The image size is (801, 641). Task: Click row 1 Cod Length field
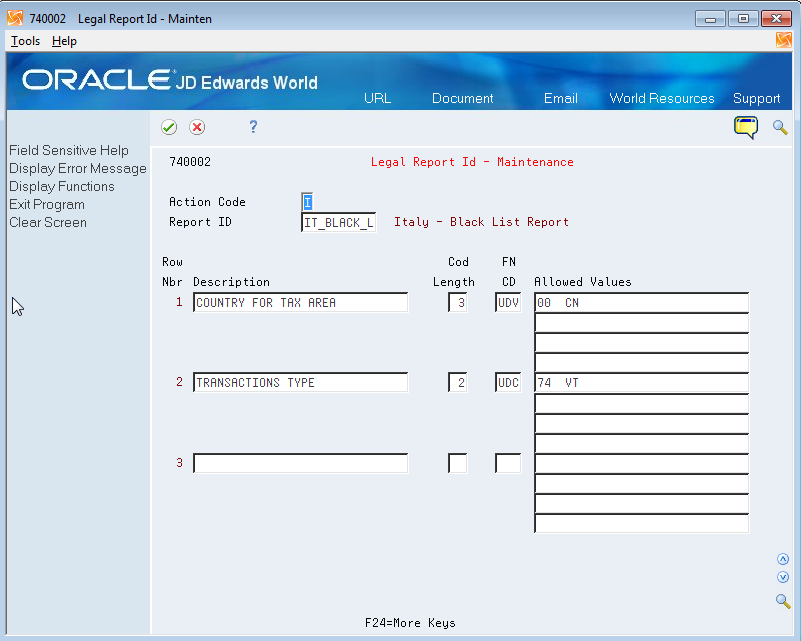pos(458,302)
